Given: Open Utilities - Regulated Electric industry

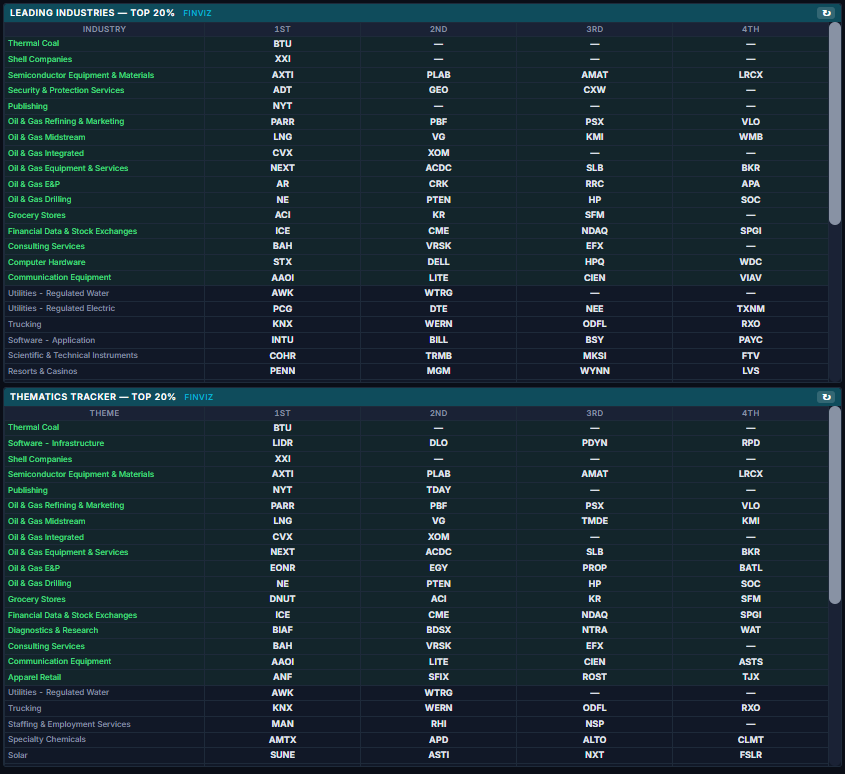Looking at the screenshot, I should pyautogui.click(x=61, y=308).
